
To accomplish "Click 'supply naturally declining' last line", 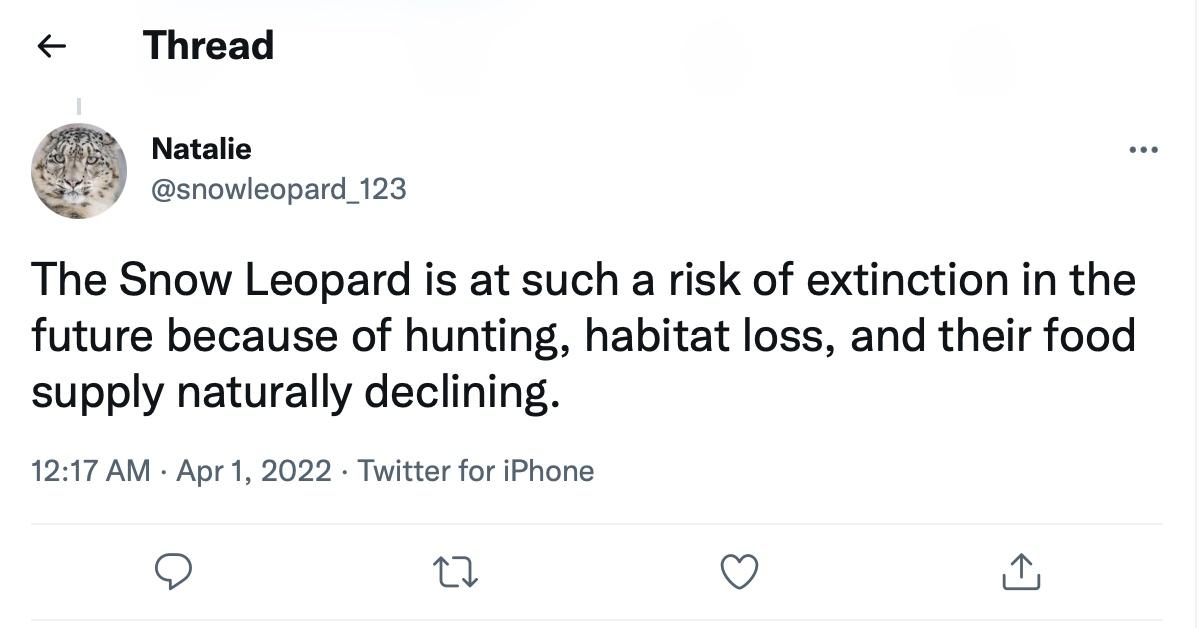I will pyautogui.click(x=290, y=392).
